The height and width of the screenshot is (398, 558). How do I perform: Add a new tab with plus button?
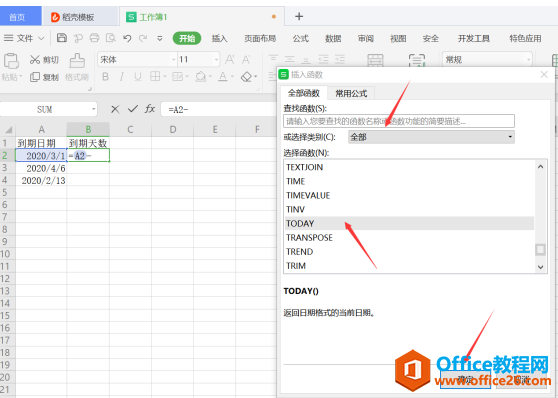click(x=299, y=16)
